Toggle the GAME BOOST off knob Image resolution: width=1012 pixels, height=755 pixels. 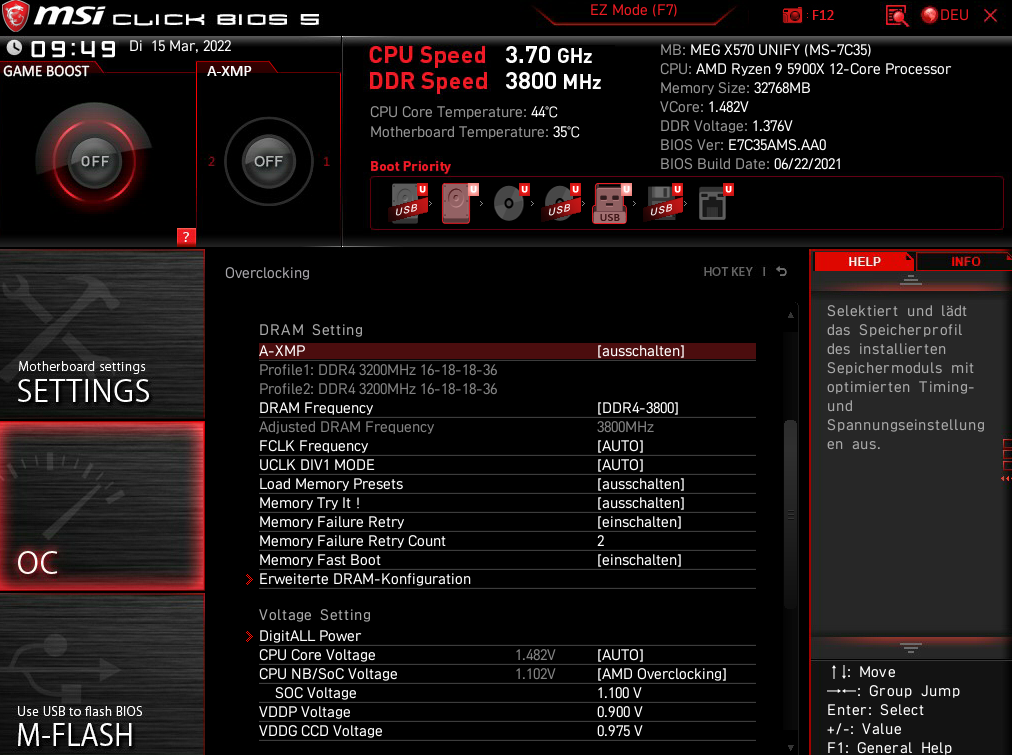(x=94, y=161)
